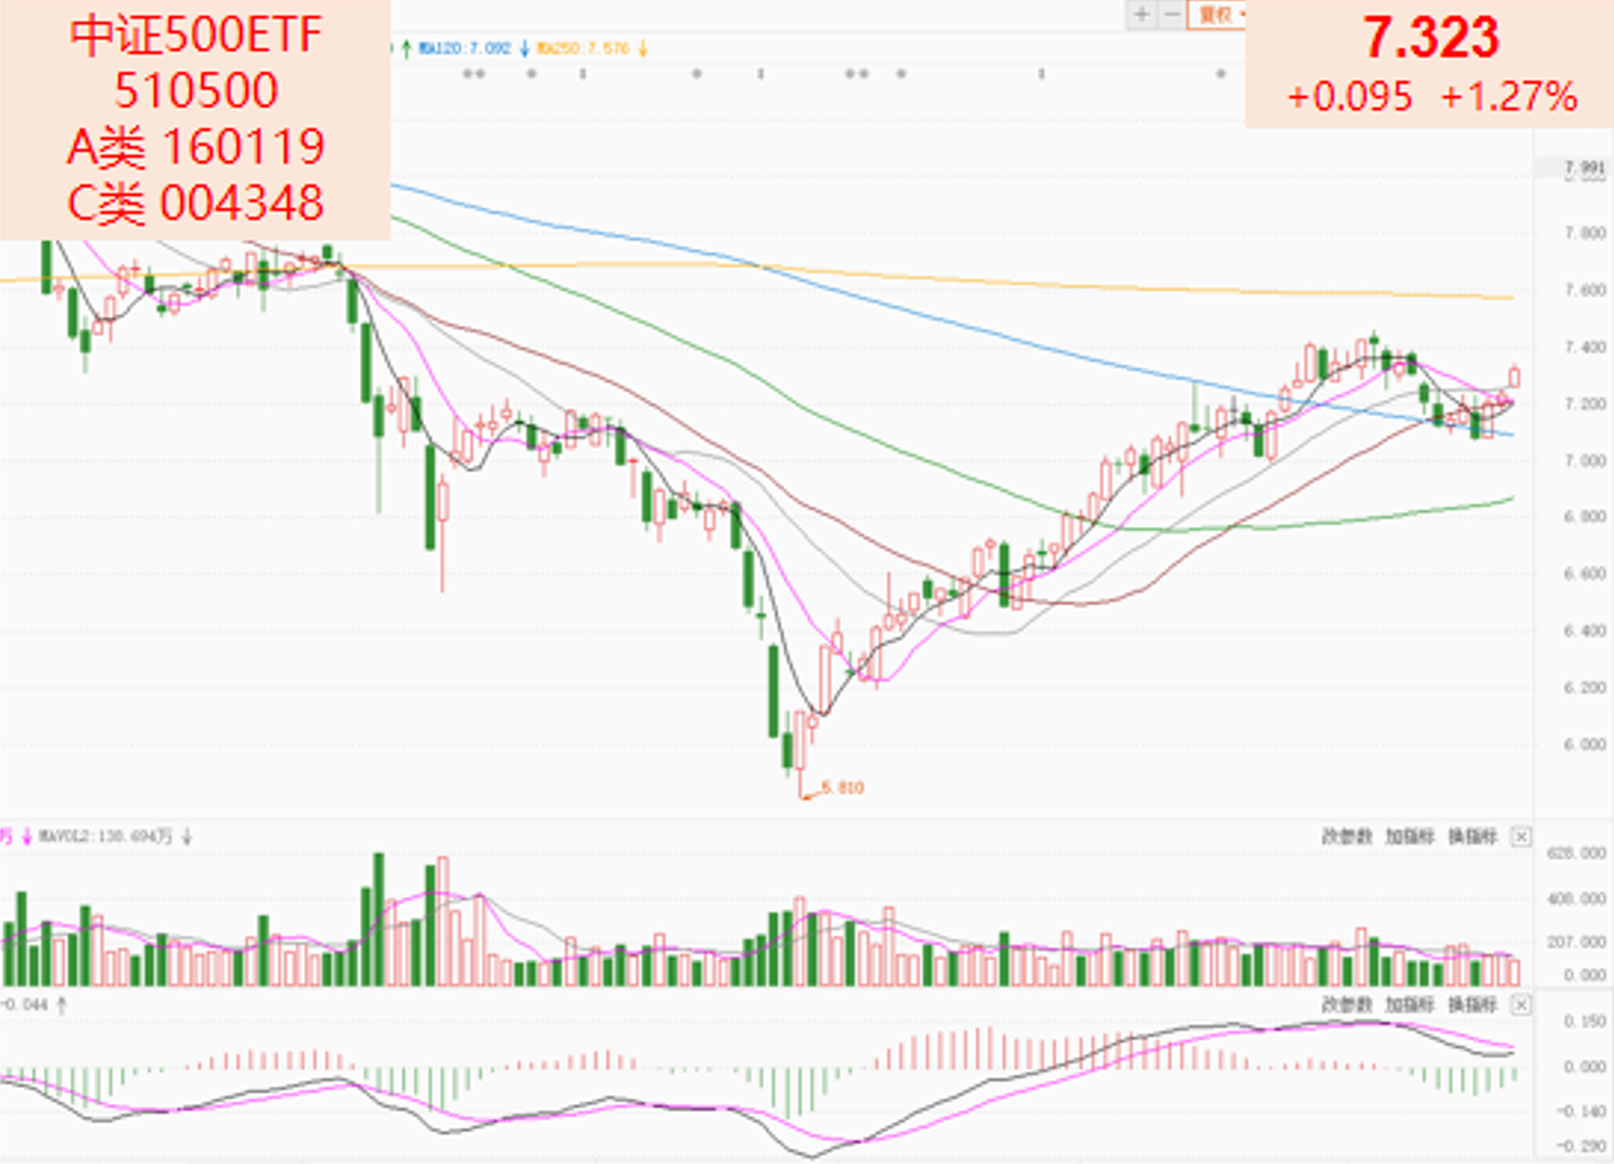
Task: Click the 5.810 low price marker
Action: pos(843,788)
